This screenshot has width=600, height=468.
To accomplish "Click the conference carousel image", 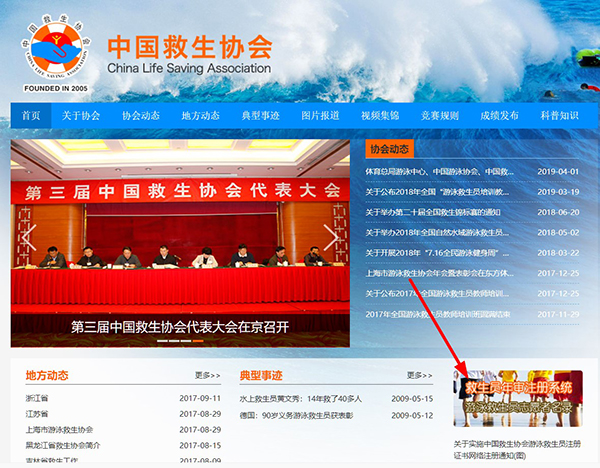I will click(x=180, y=243).
